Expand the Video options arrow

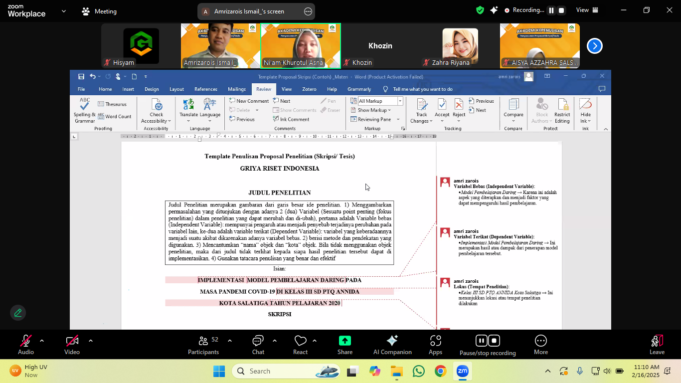(x=91, y=341)
